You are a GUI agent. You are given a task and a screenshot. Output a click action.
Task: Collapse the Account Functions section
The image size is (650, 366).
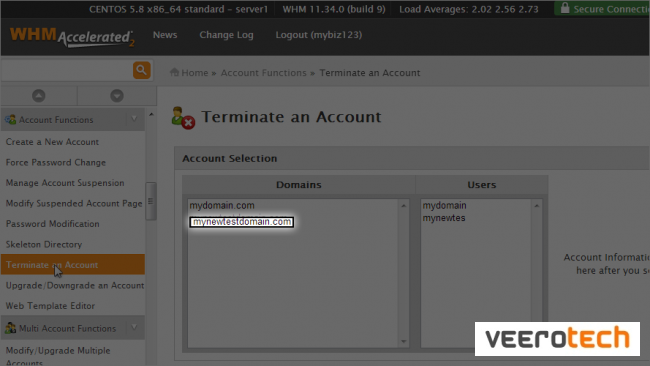[134, 119]
